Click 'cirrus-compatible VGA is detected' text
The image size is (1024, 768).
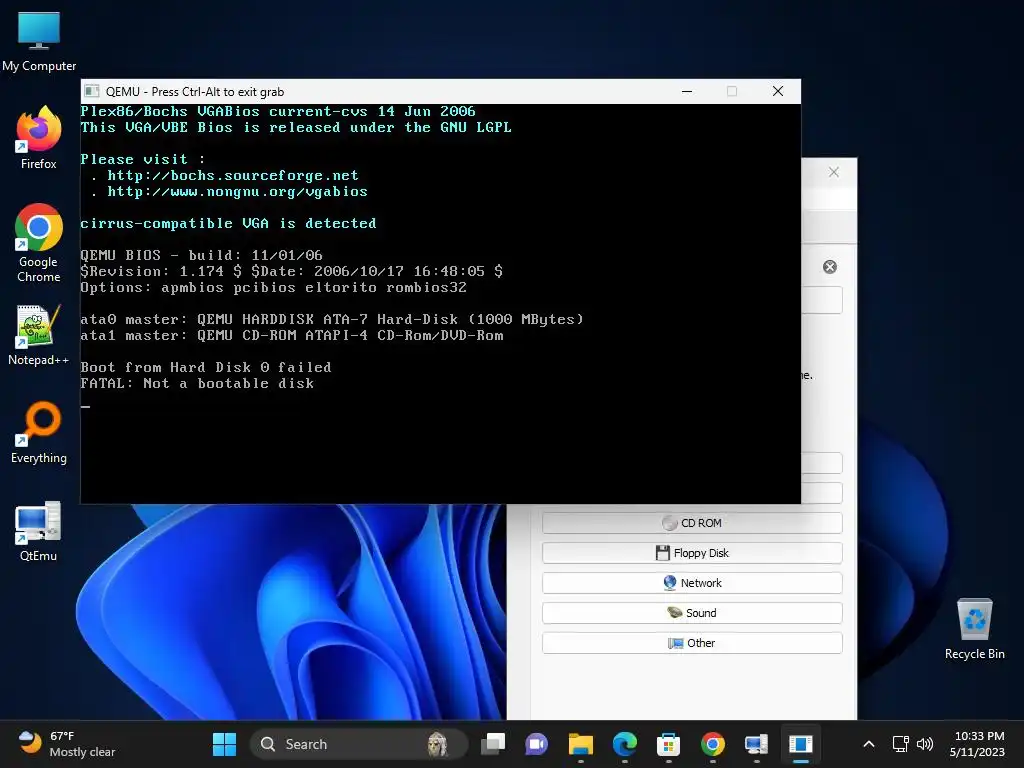229,223
